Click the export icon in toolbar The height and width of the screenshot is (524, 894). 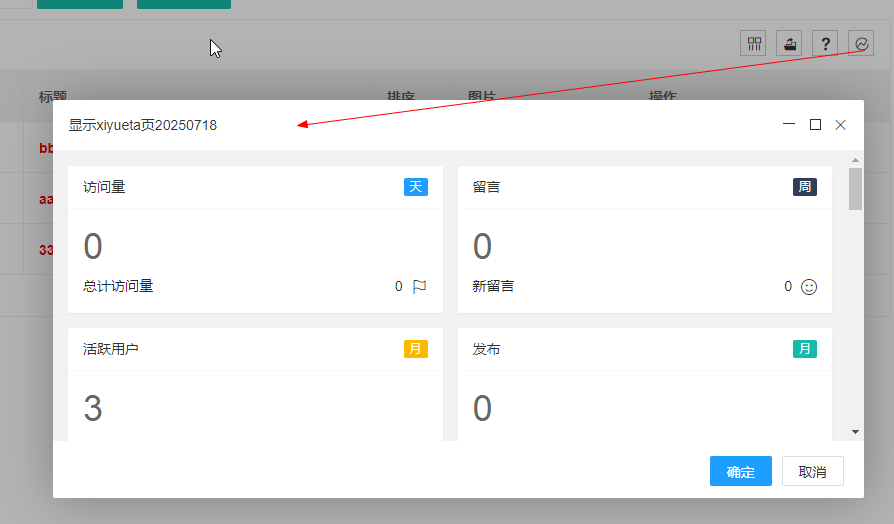(x=790, y=43)
